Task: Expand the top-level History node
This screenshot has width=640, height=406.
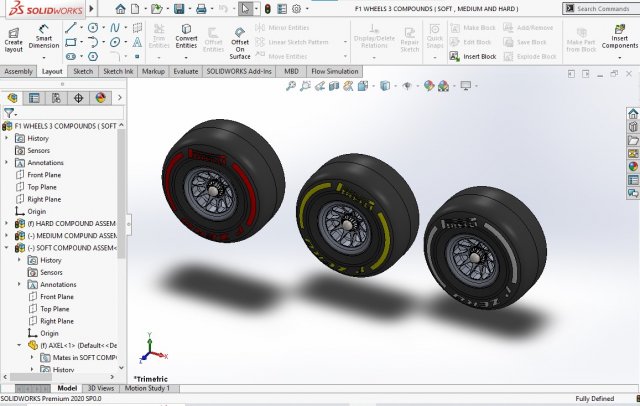Action: click(x=6, y=138)
